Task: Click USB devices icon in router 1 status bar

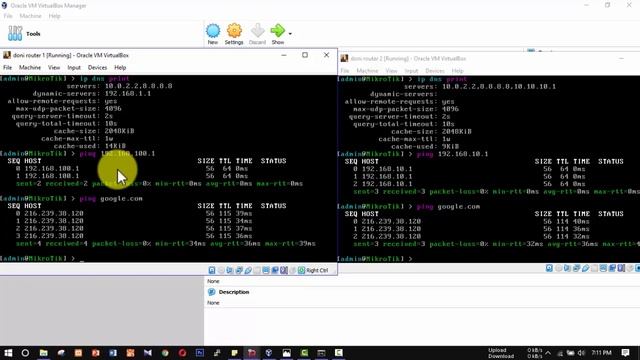Action: pos(248,270)
